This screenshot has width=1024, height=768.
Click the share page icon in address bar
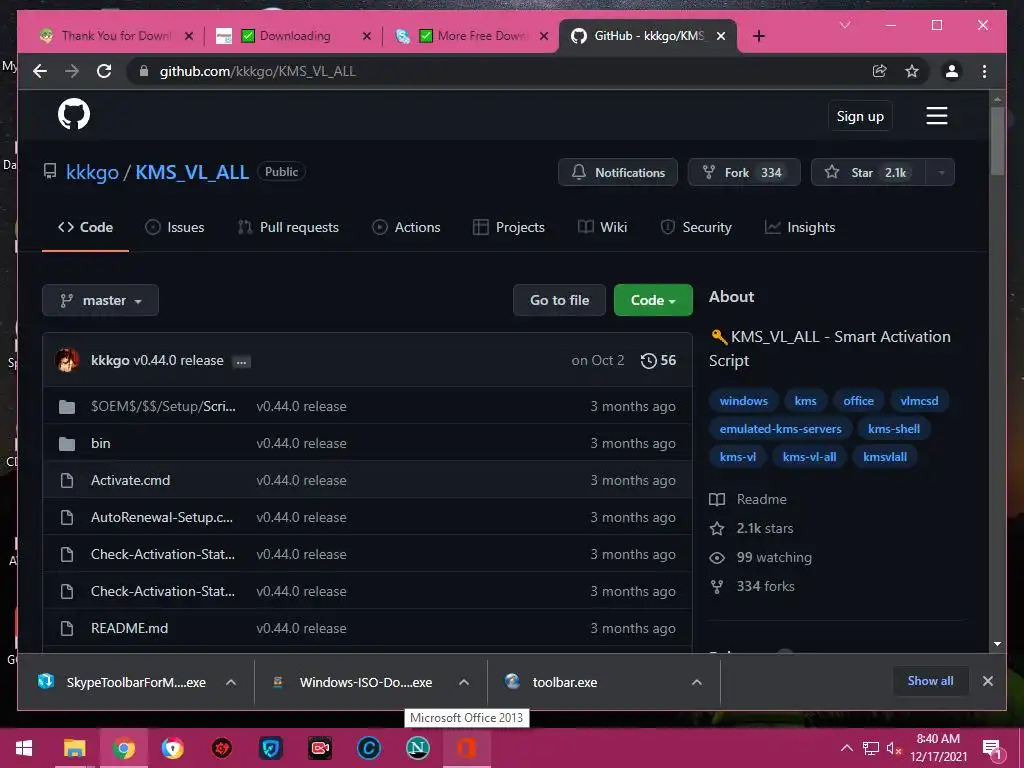pyautogui.click(x=880, y=71)
